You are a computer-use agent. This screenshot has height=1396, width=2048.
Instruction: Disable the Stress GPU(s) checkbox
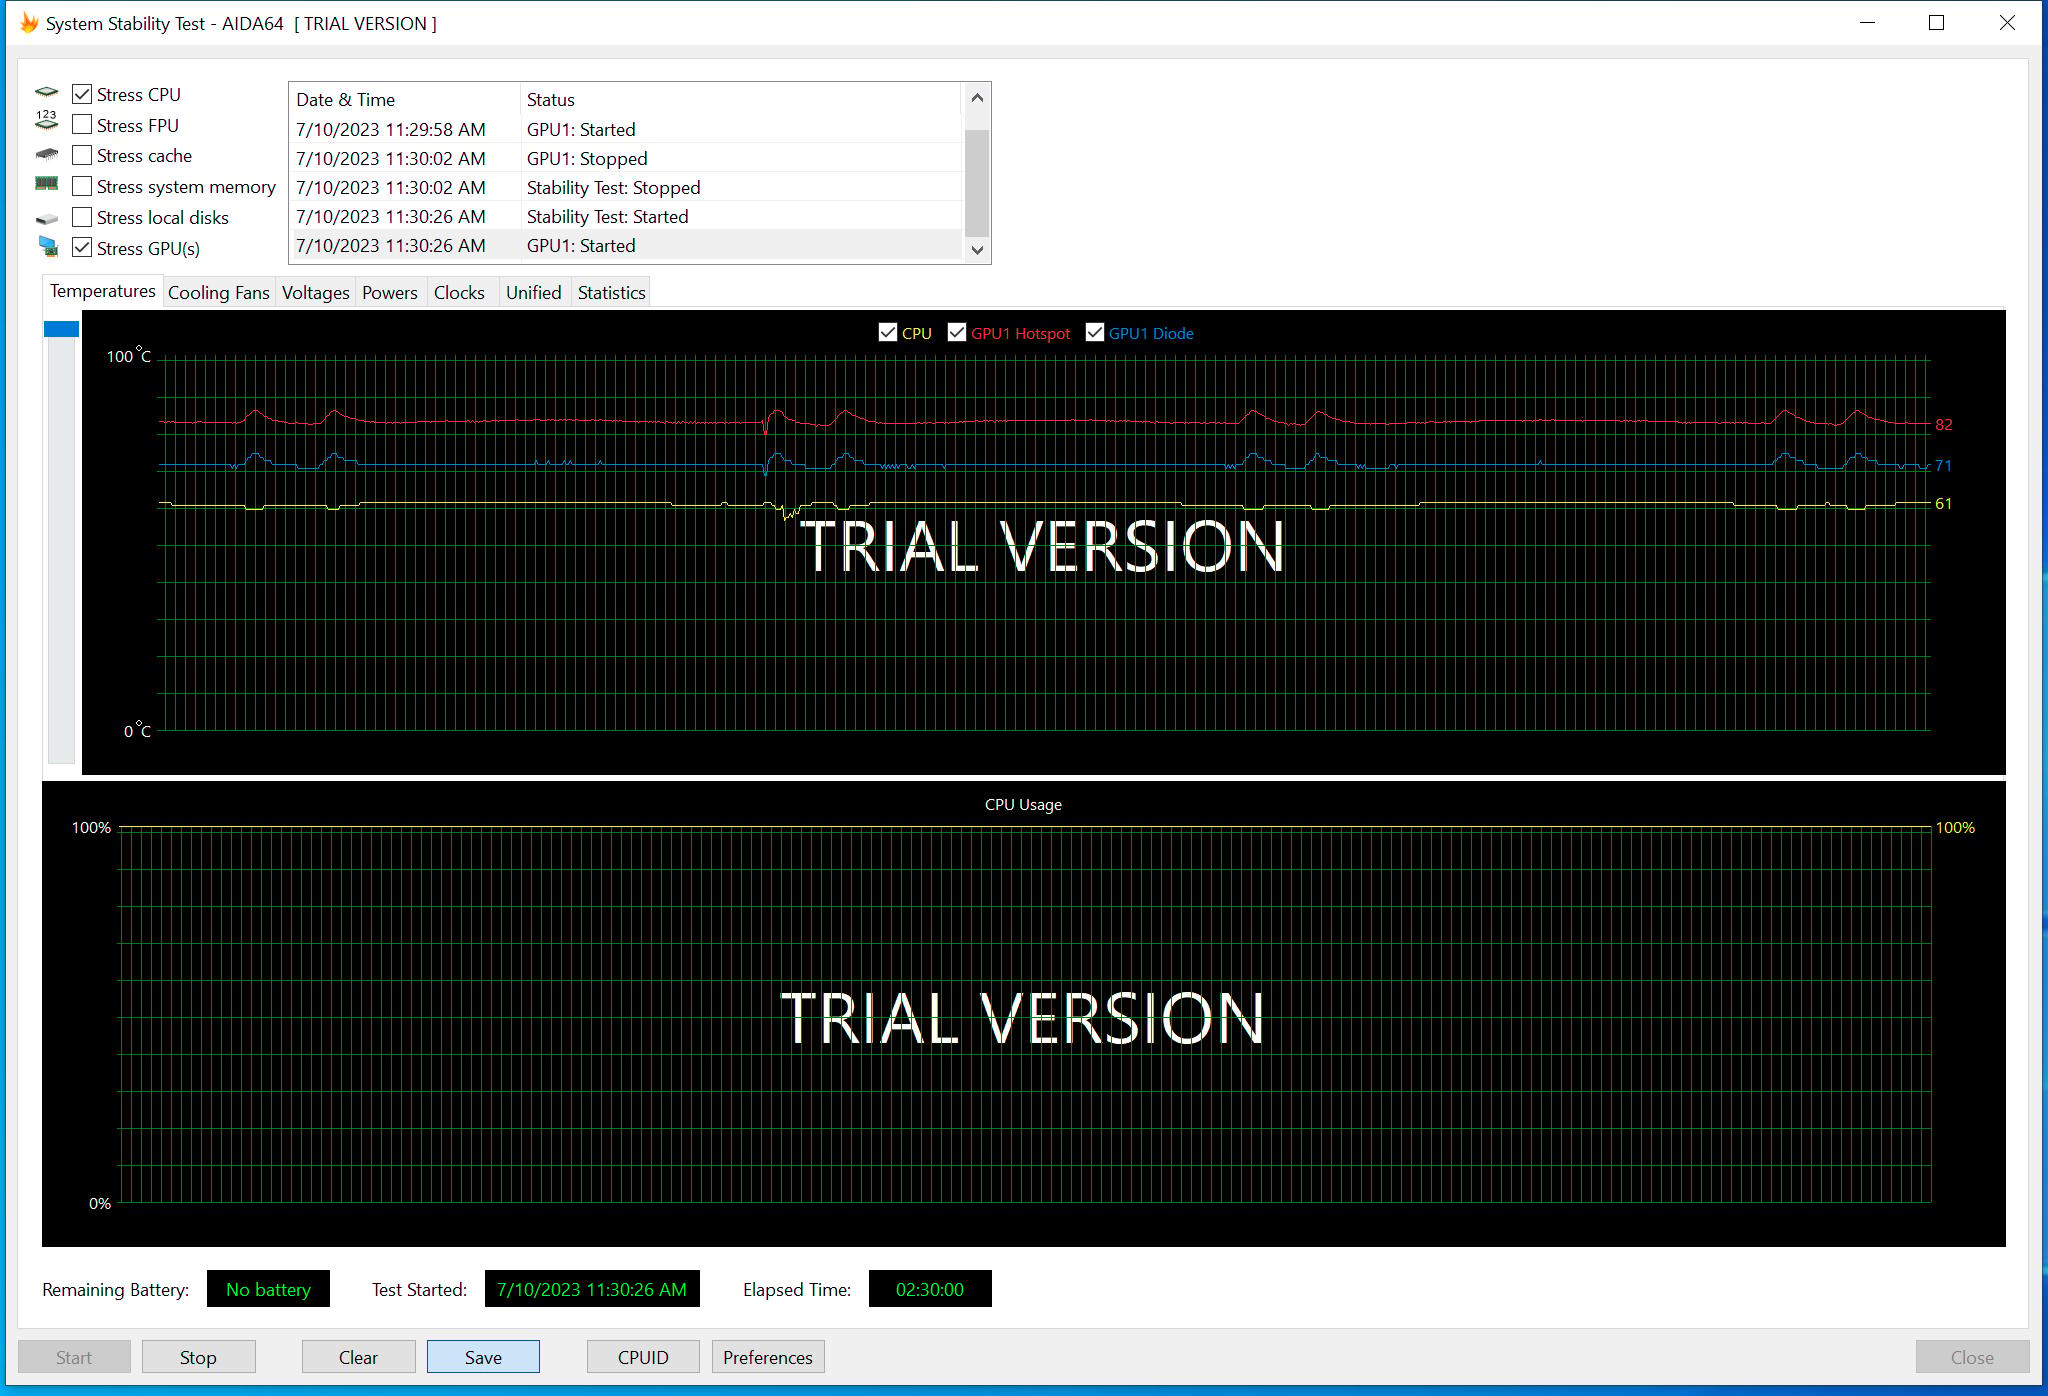click(82, 248)
